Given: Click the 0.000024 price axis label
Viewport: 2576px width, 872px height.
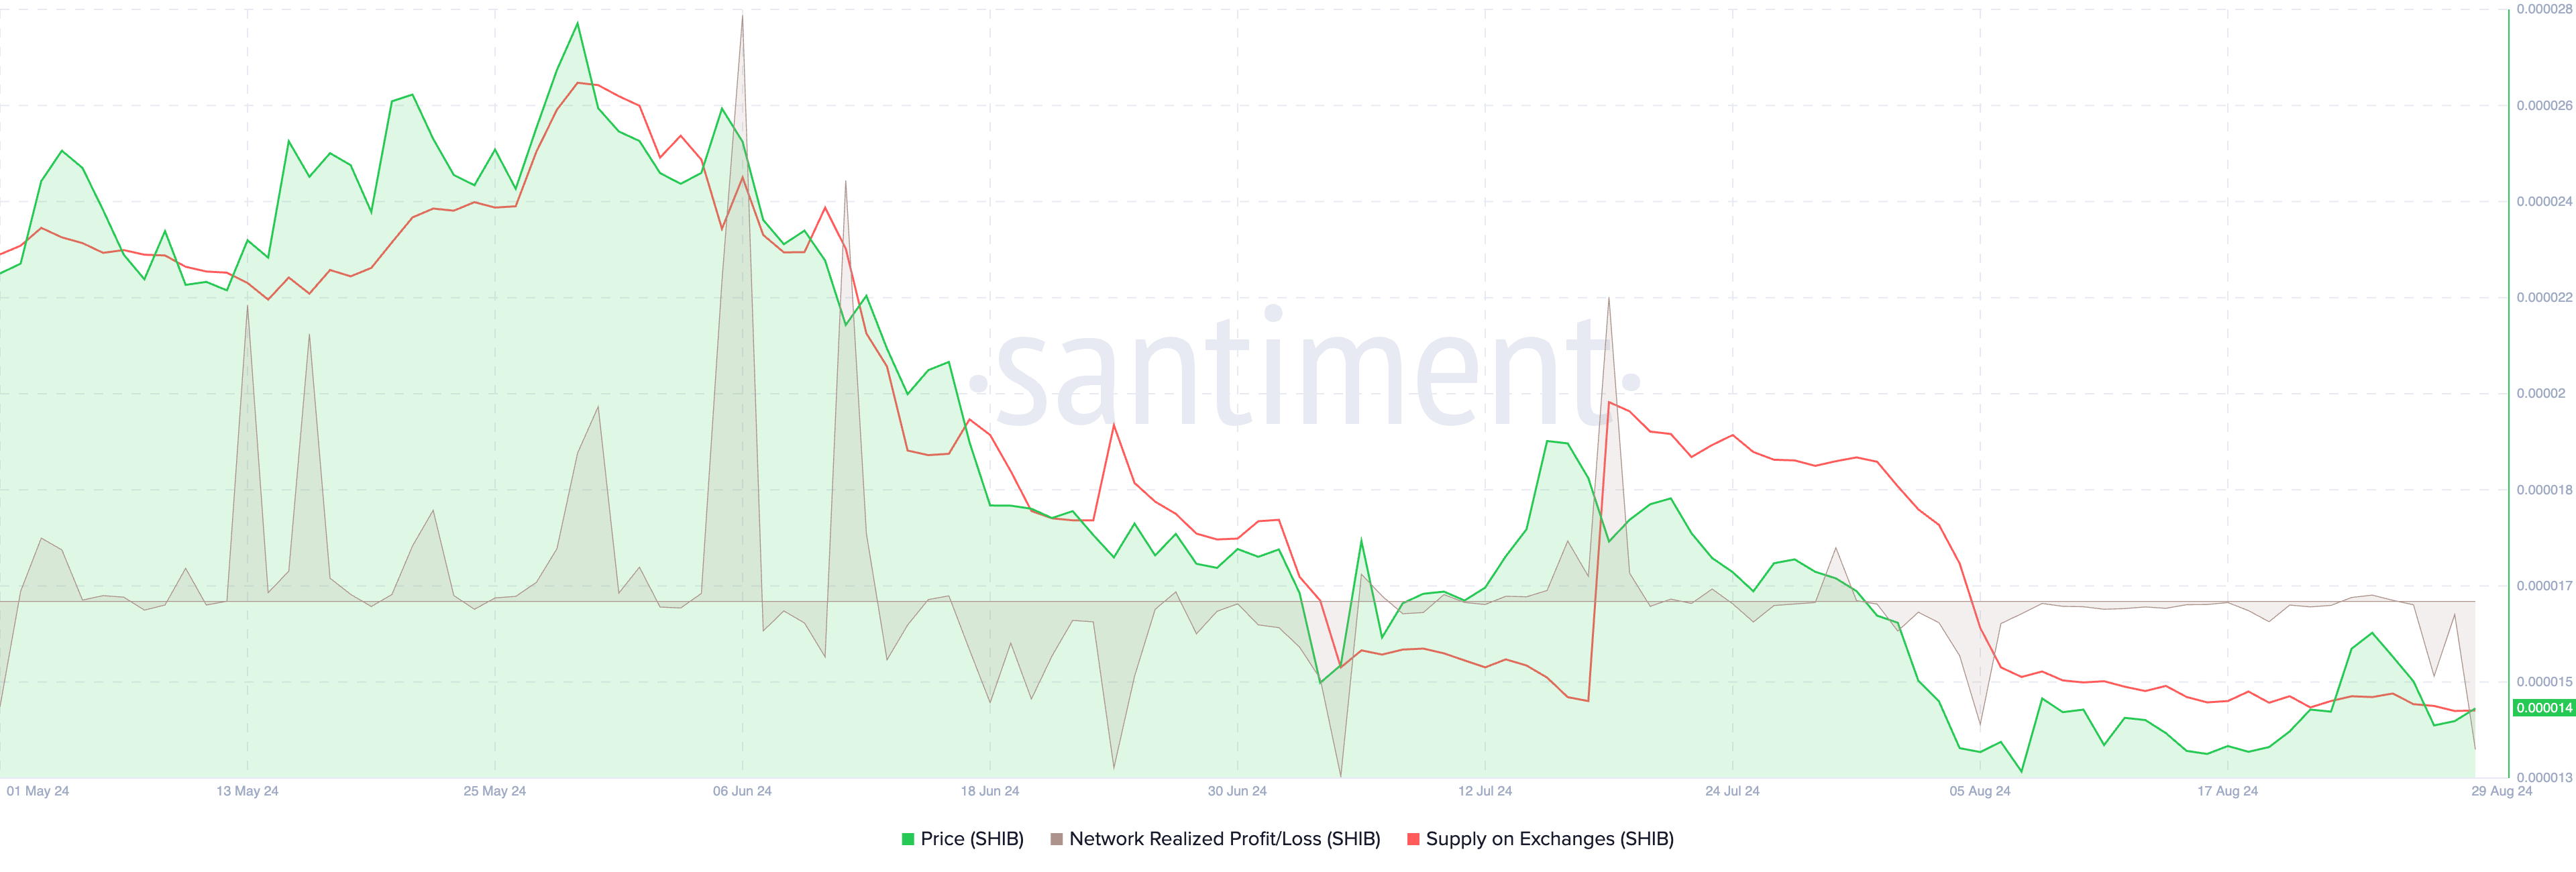Looking at the screenshot, I should coord(2545,201).
